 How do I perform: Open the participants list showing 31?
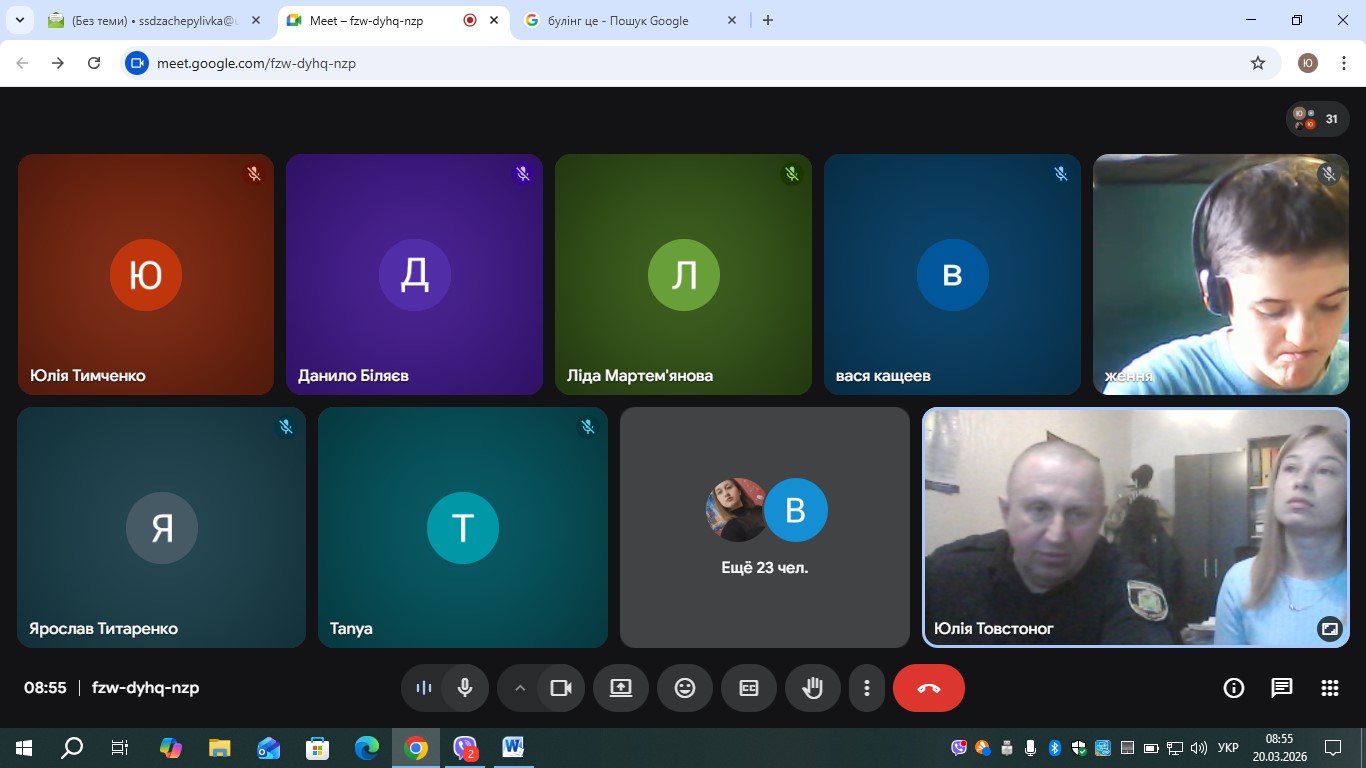(x=1316, y=119)
